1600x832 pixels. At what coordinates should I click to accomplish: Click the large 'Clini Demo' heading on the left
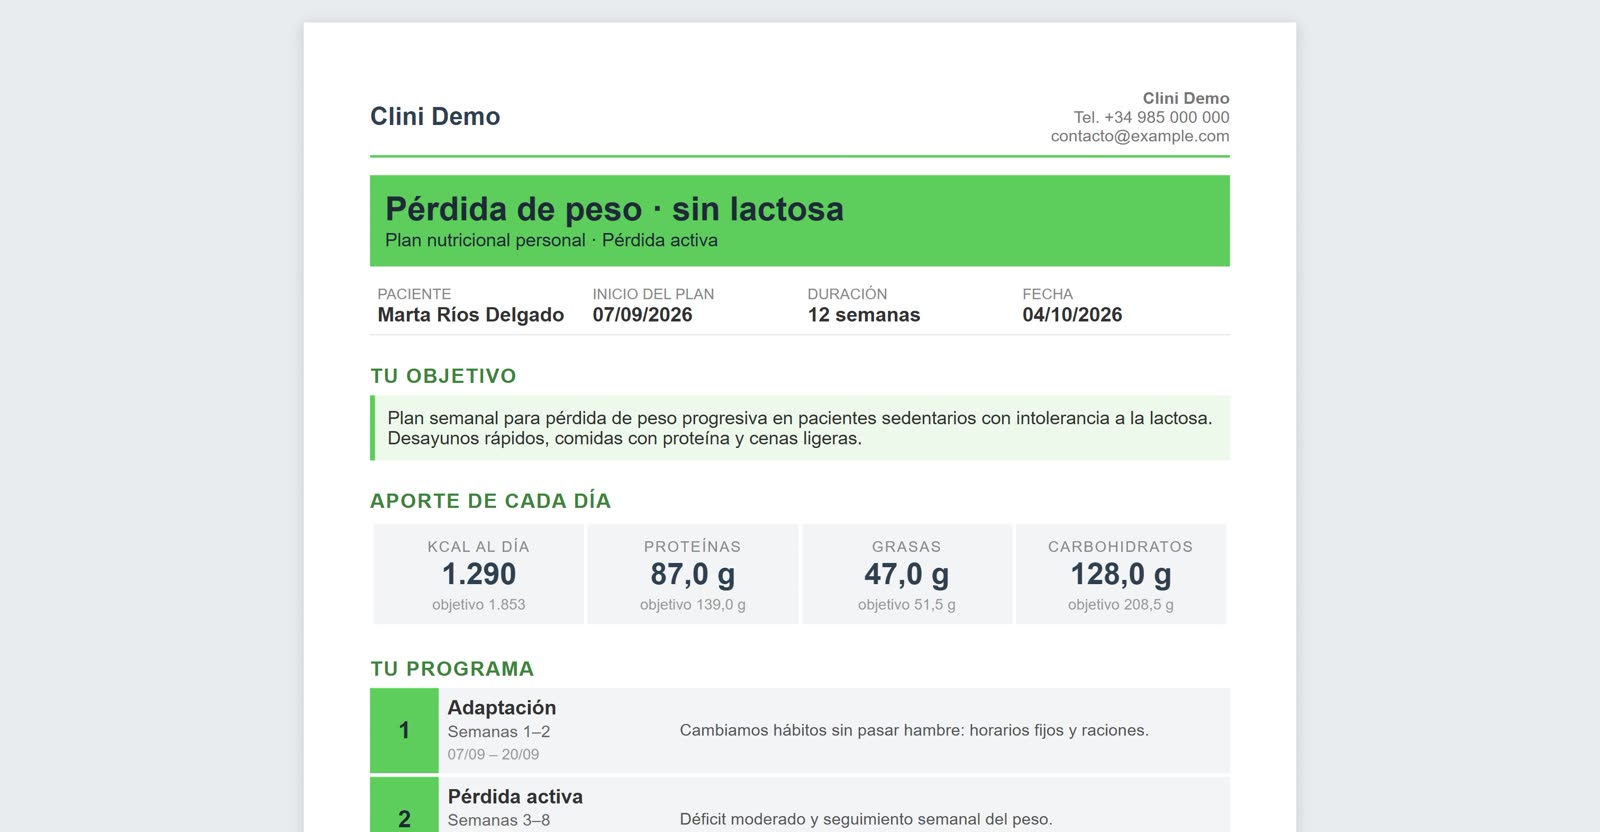pyautogui.click(x=435, y=117)
